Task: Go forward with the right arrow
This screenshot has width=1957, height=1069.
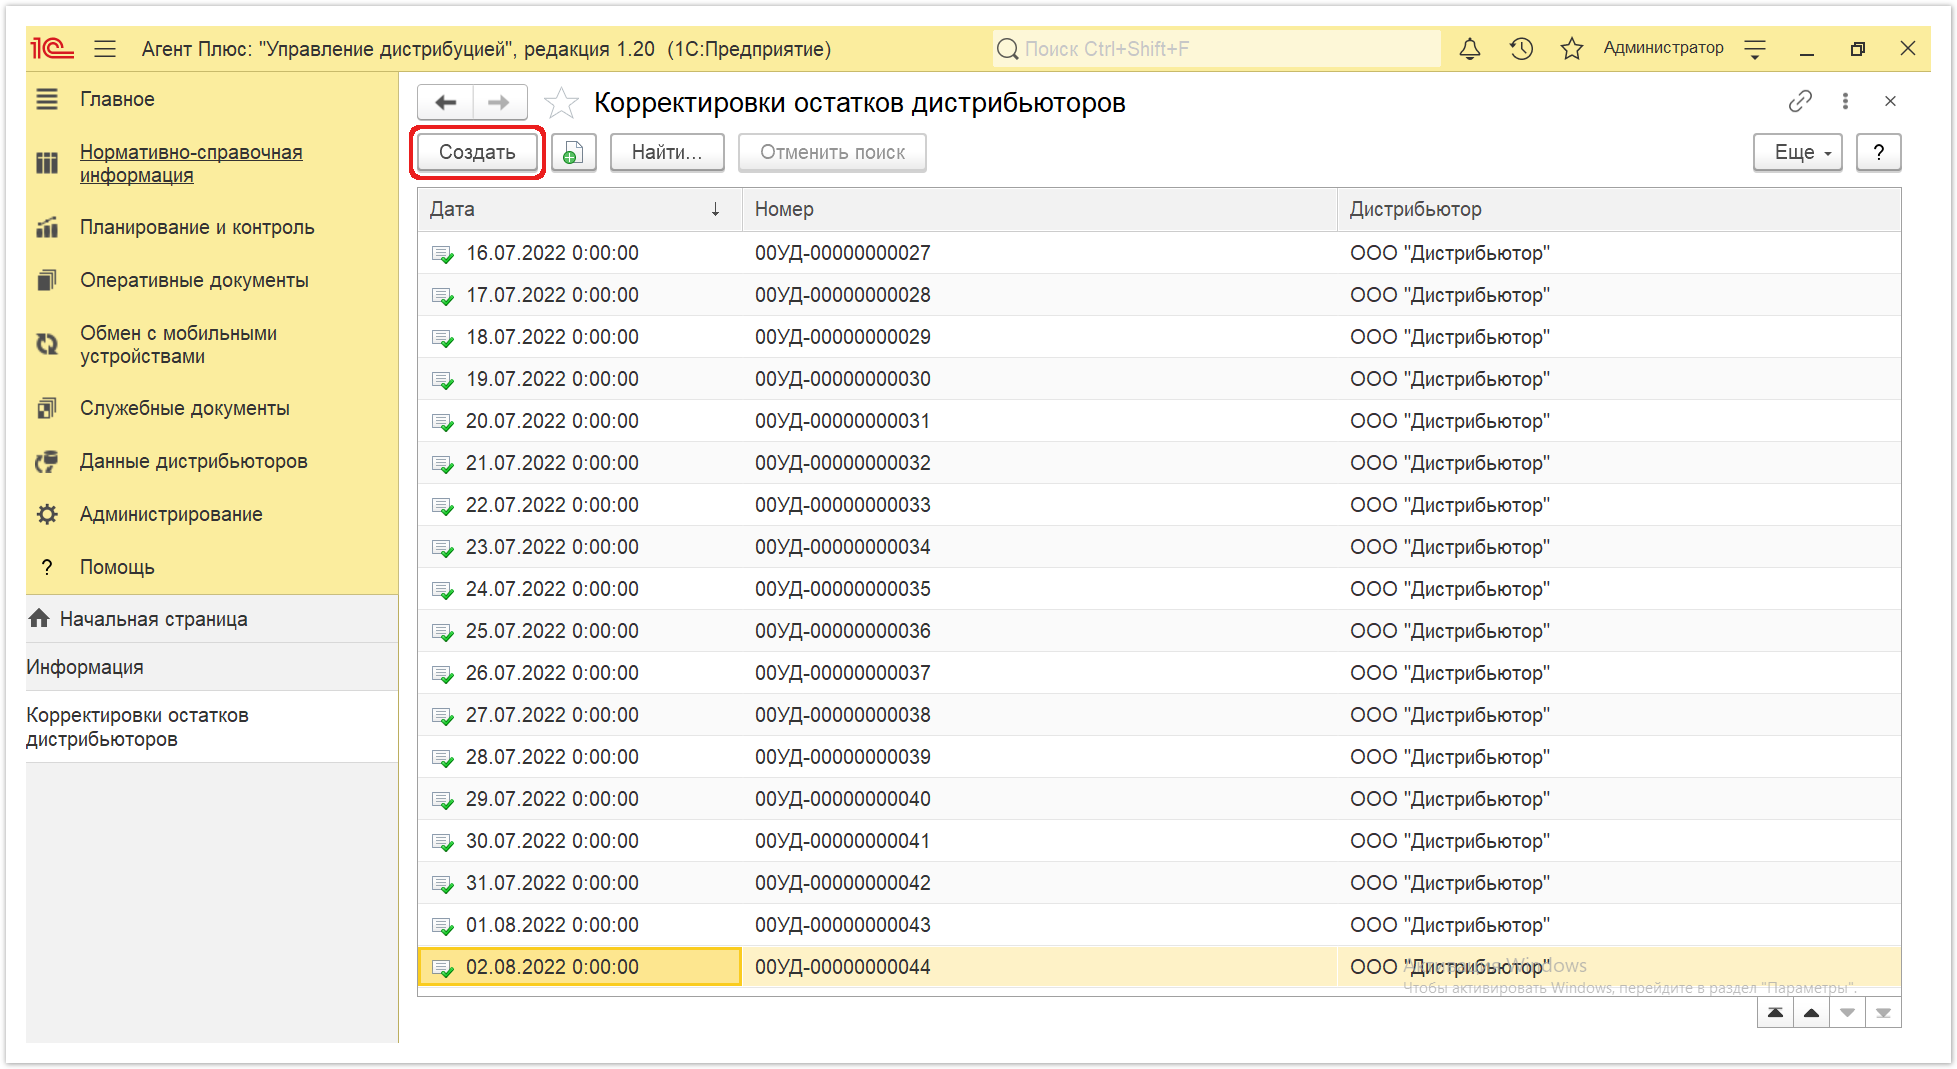Action: pyautogui.click(x=499, y=102)
